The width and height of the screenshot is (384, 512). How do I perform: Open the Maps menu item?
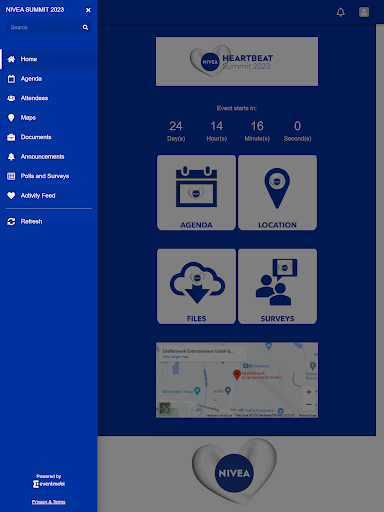click(49, 118)
